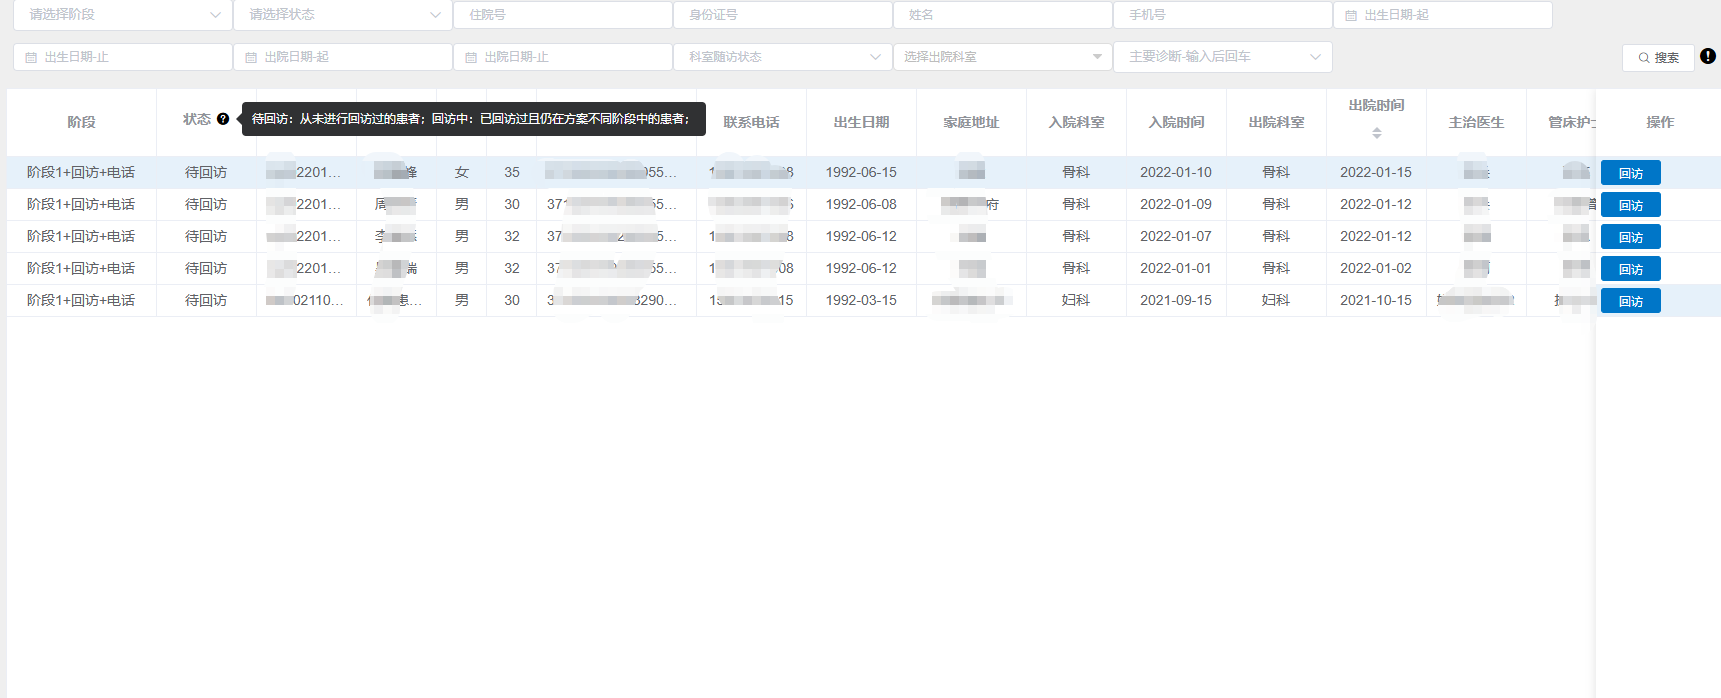
Task: Expand the 科室随访状态 dropdown
Action: 782,57
